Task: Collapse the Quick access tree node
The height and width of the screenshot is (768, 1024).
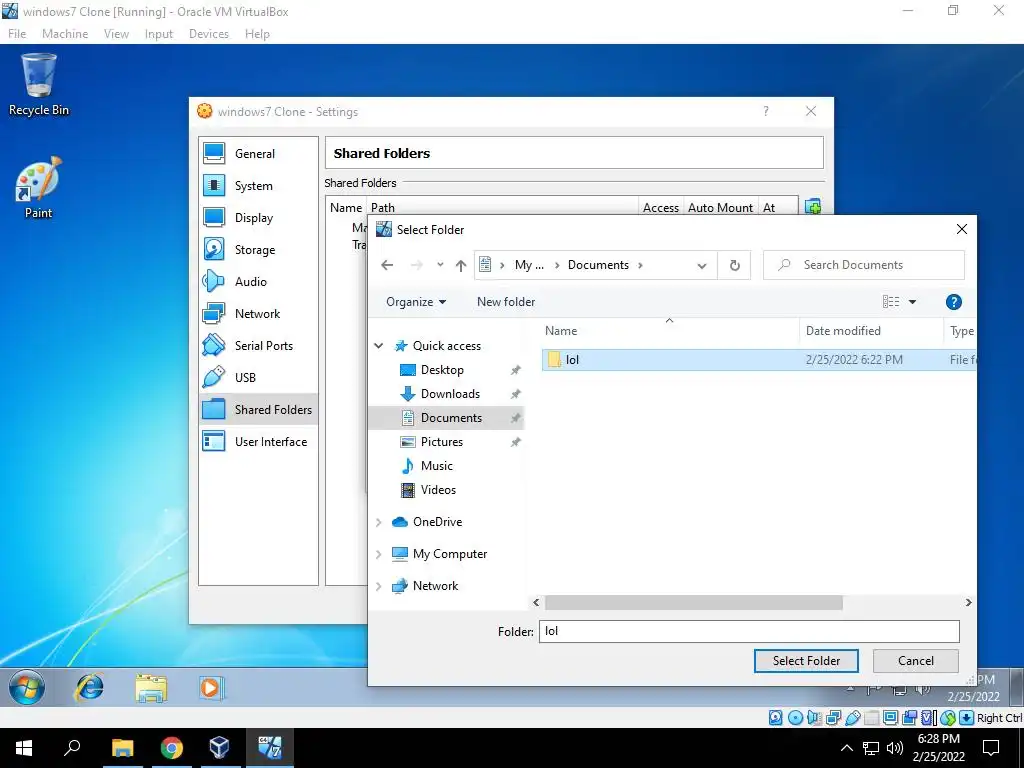Action: (x=379, y=345)
